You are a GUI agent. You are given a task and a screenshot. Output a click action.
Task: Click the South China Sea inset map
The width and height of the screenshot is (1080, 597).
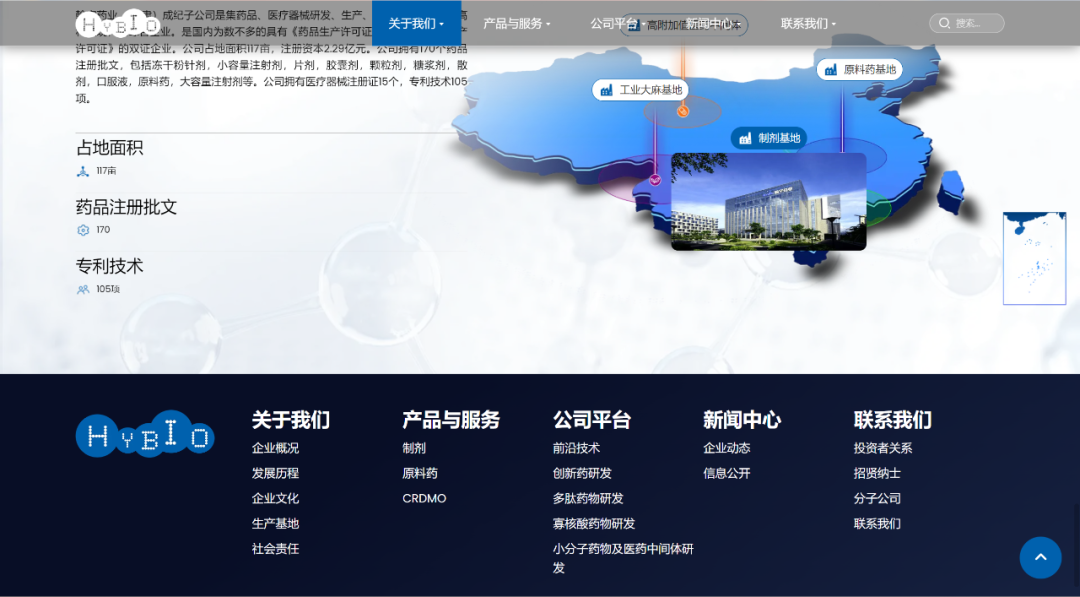(1035, 258)
